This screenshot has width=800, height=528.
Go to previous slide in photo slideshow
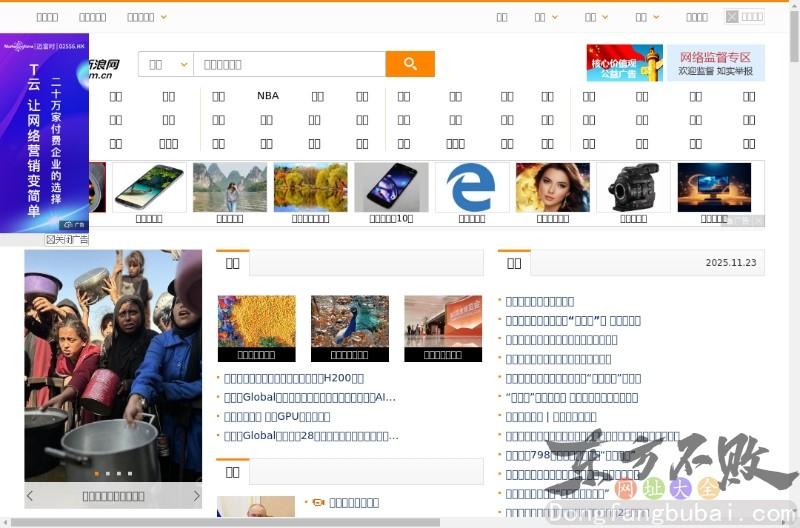30,496
